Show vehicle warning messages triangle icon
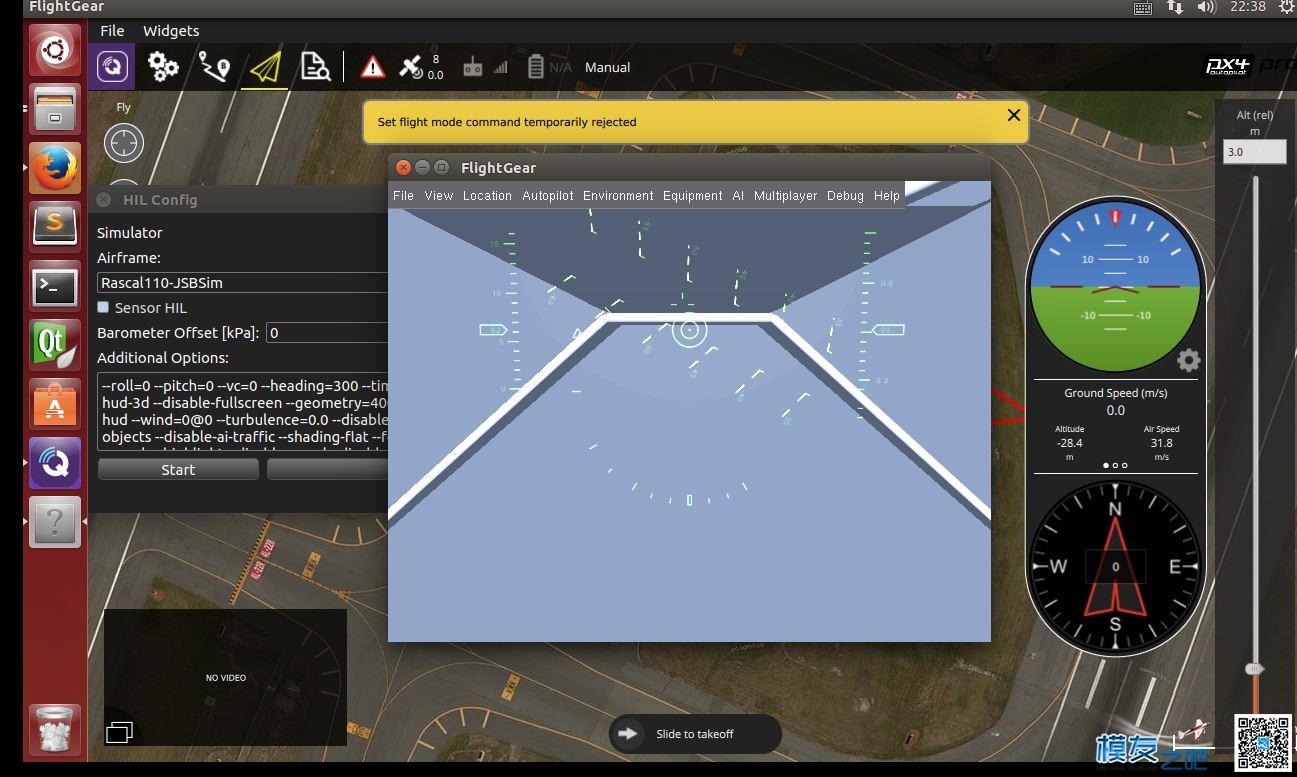The image size is (1297, 777). [373, 67]
